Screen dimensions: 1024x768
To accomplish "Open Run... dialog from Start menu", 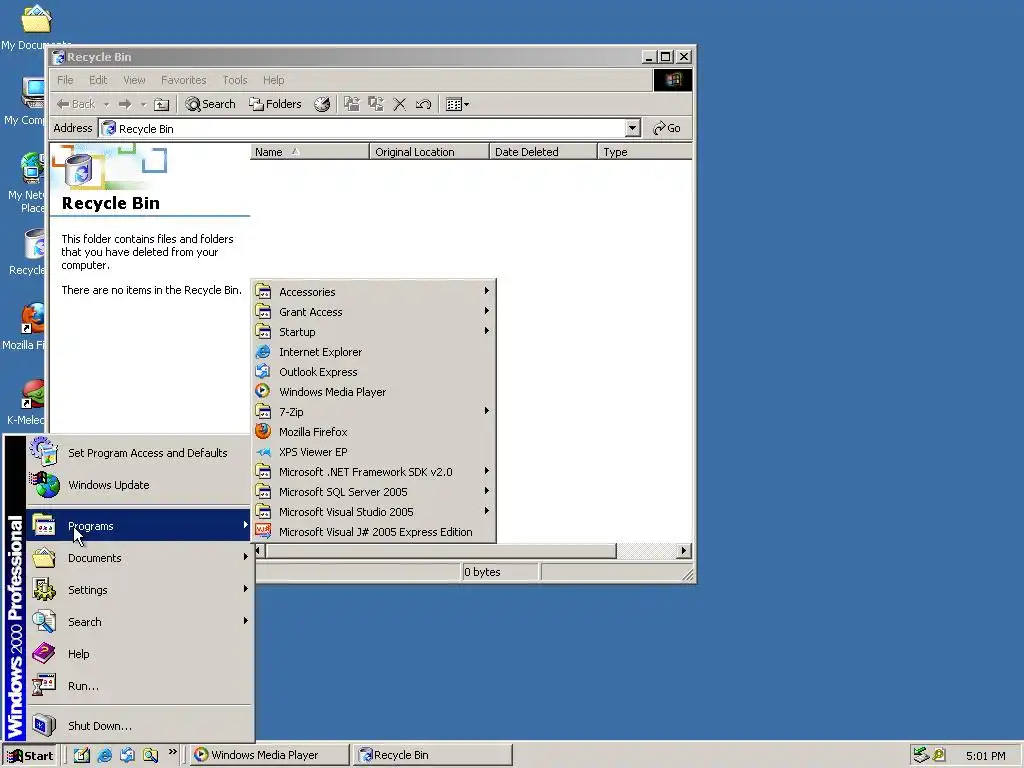I will pyautogui.click(x=139, y=686).
